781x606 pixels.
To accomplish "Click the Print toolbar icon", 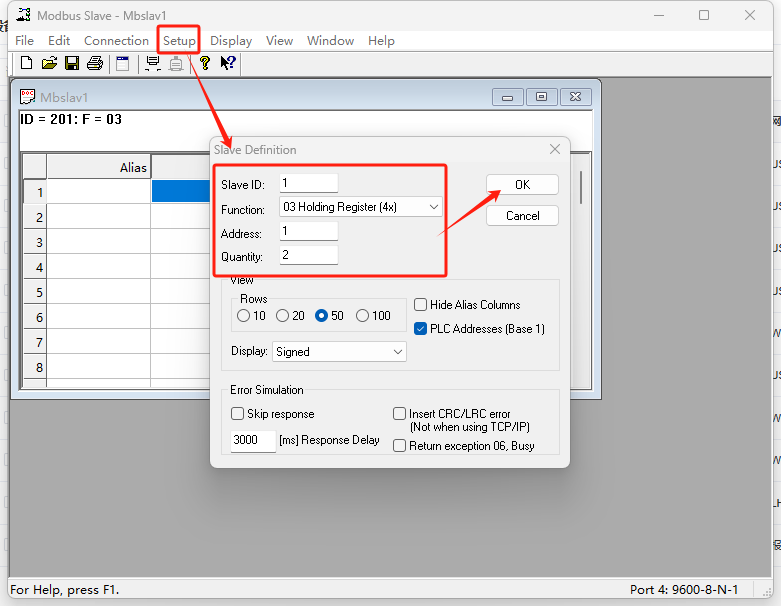I will pyautogui.click(x=95, y=63).
